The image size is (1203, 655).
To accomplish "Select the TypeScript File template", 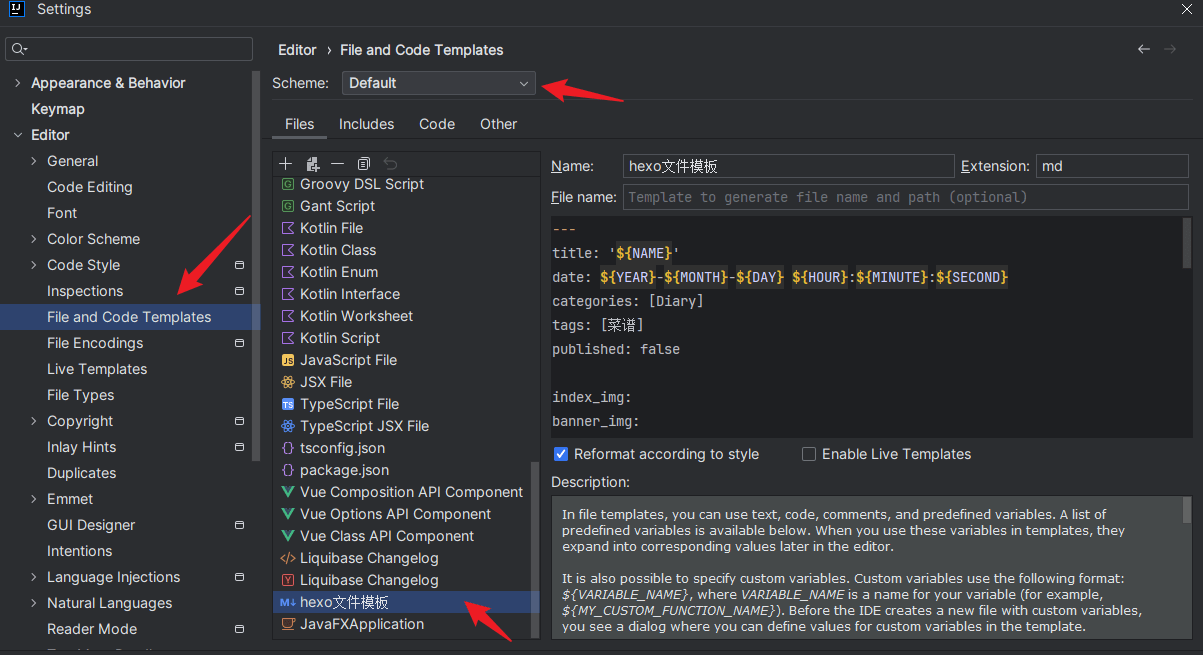I will click(349, 404).
